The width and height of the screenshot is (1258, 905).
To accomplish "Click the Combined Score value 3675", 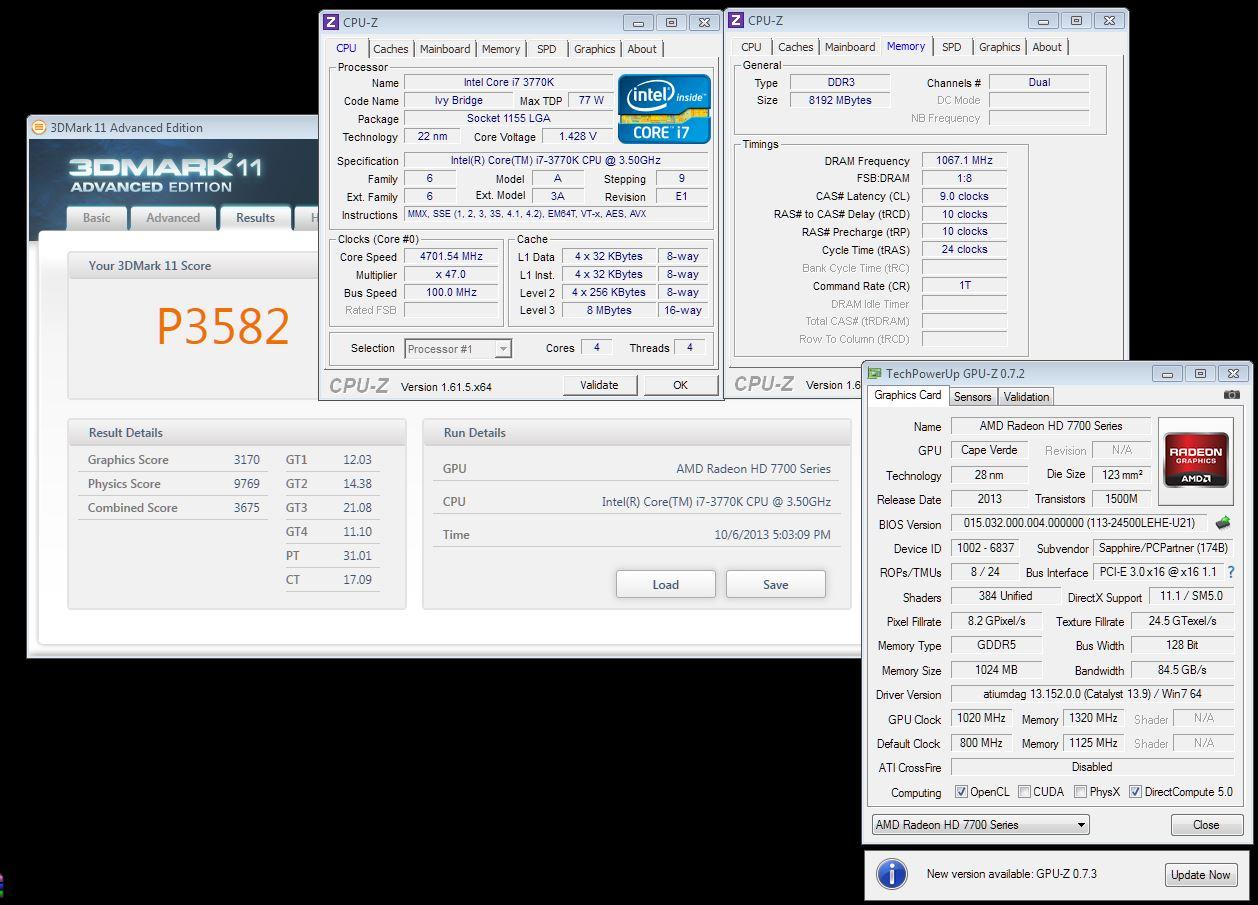I will pyautogui.click(x=247, y=508).
